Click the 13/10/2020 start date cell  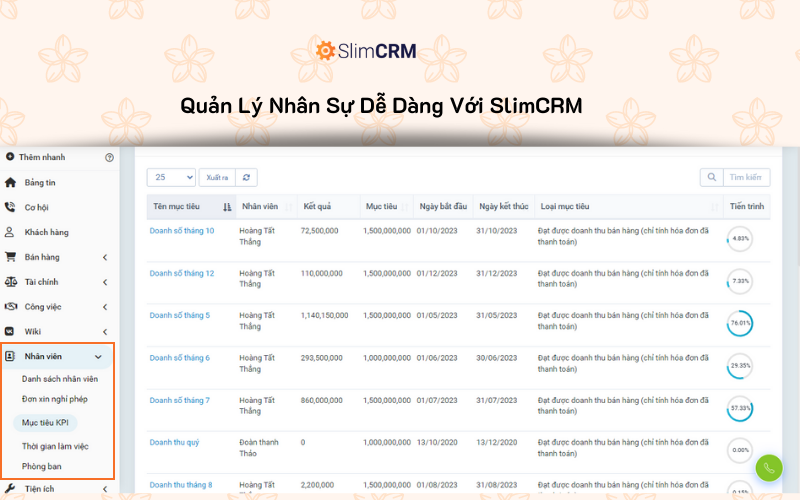tap(437, 442)
